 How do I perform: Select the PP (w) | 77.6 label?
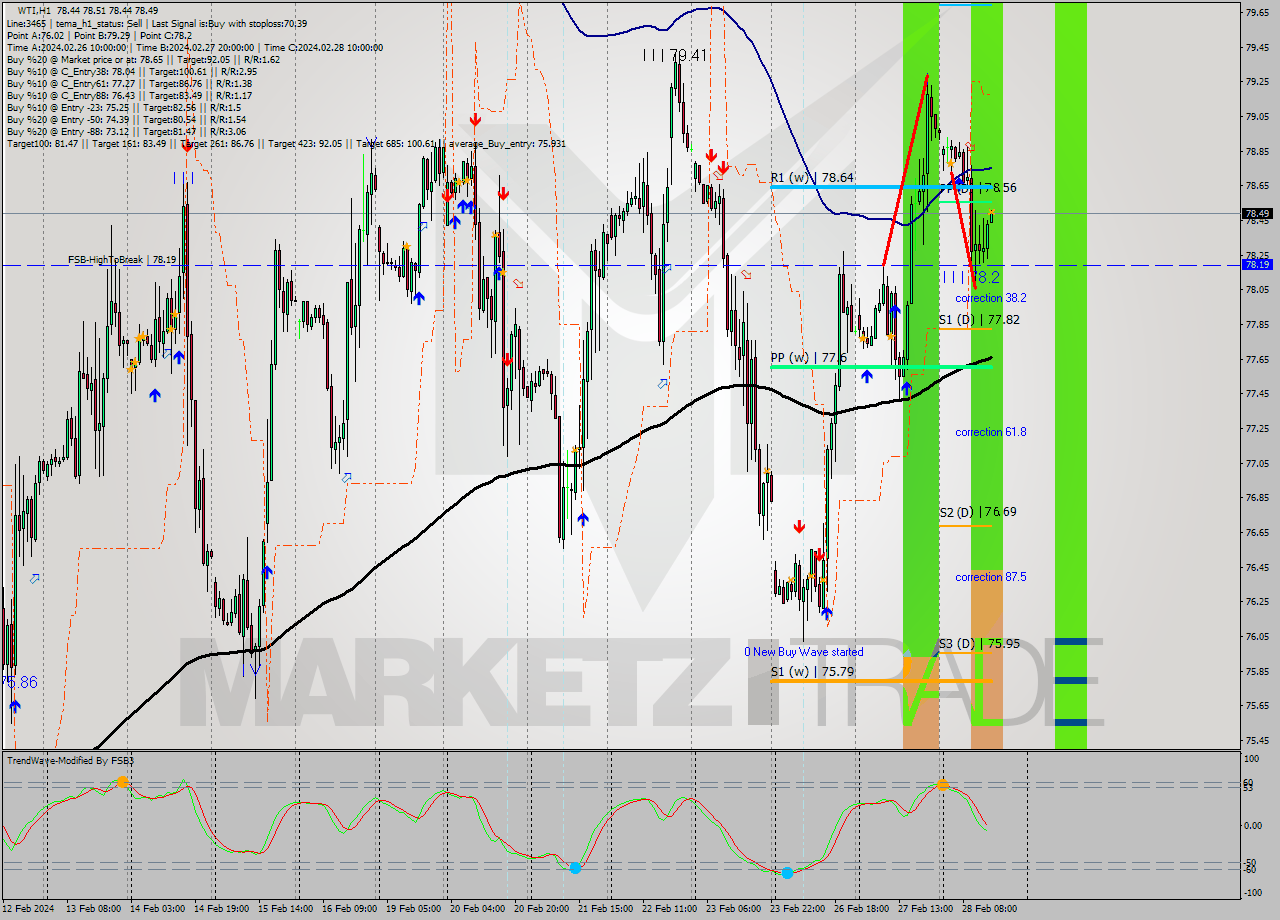coord(809,358)
